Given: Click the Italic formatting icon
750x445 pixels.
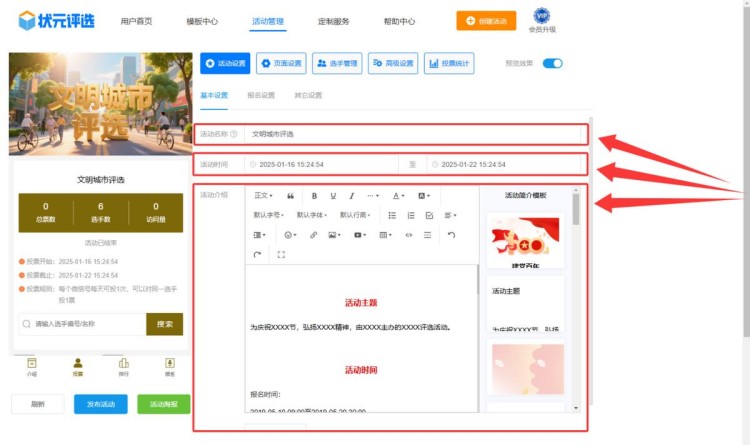Looking at the screenshot, I should 352,196.
